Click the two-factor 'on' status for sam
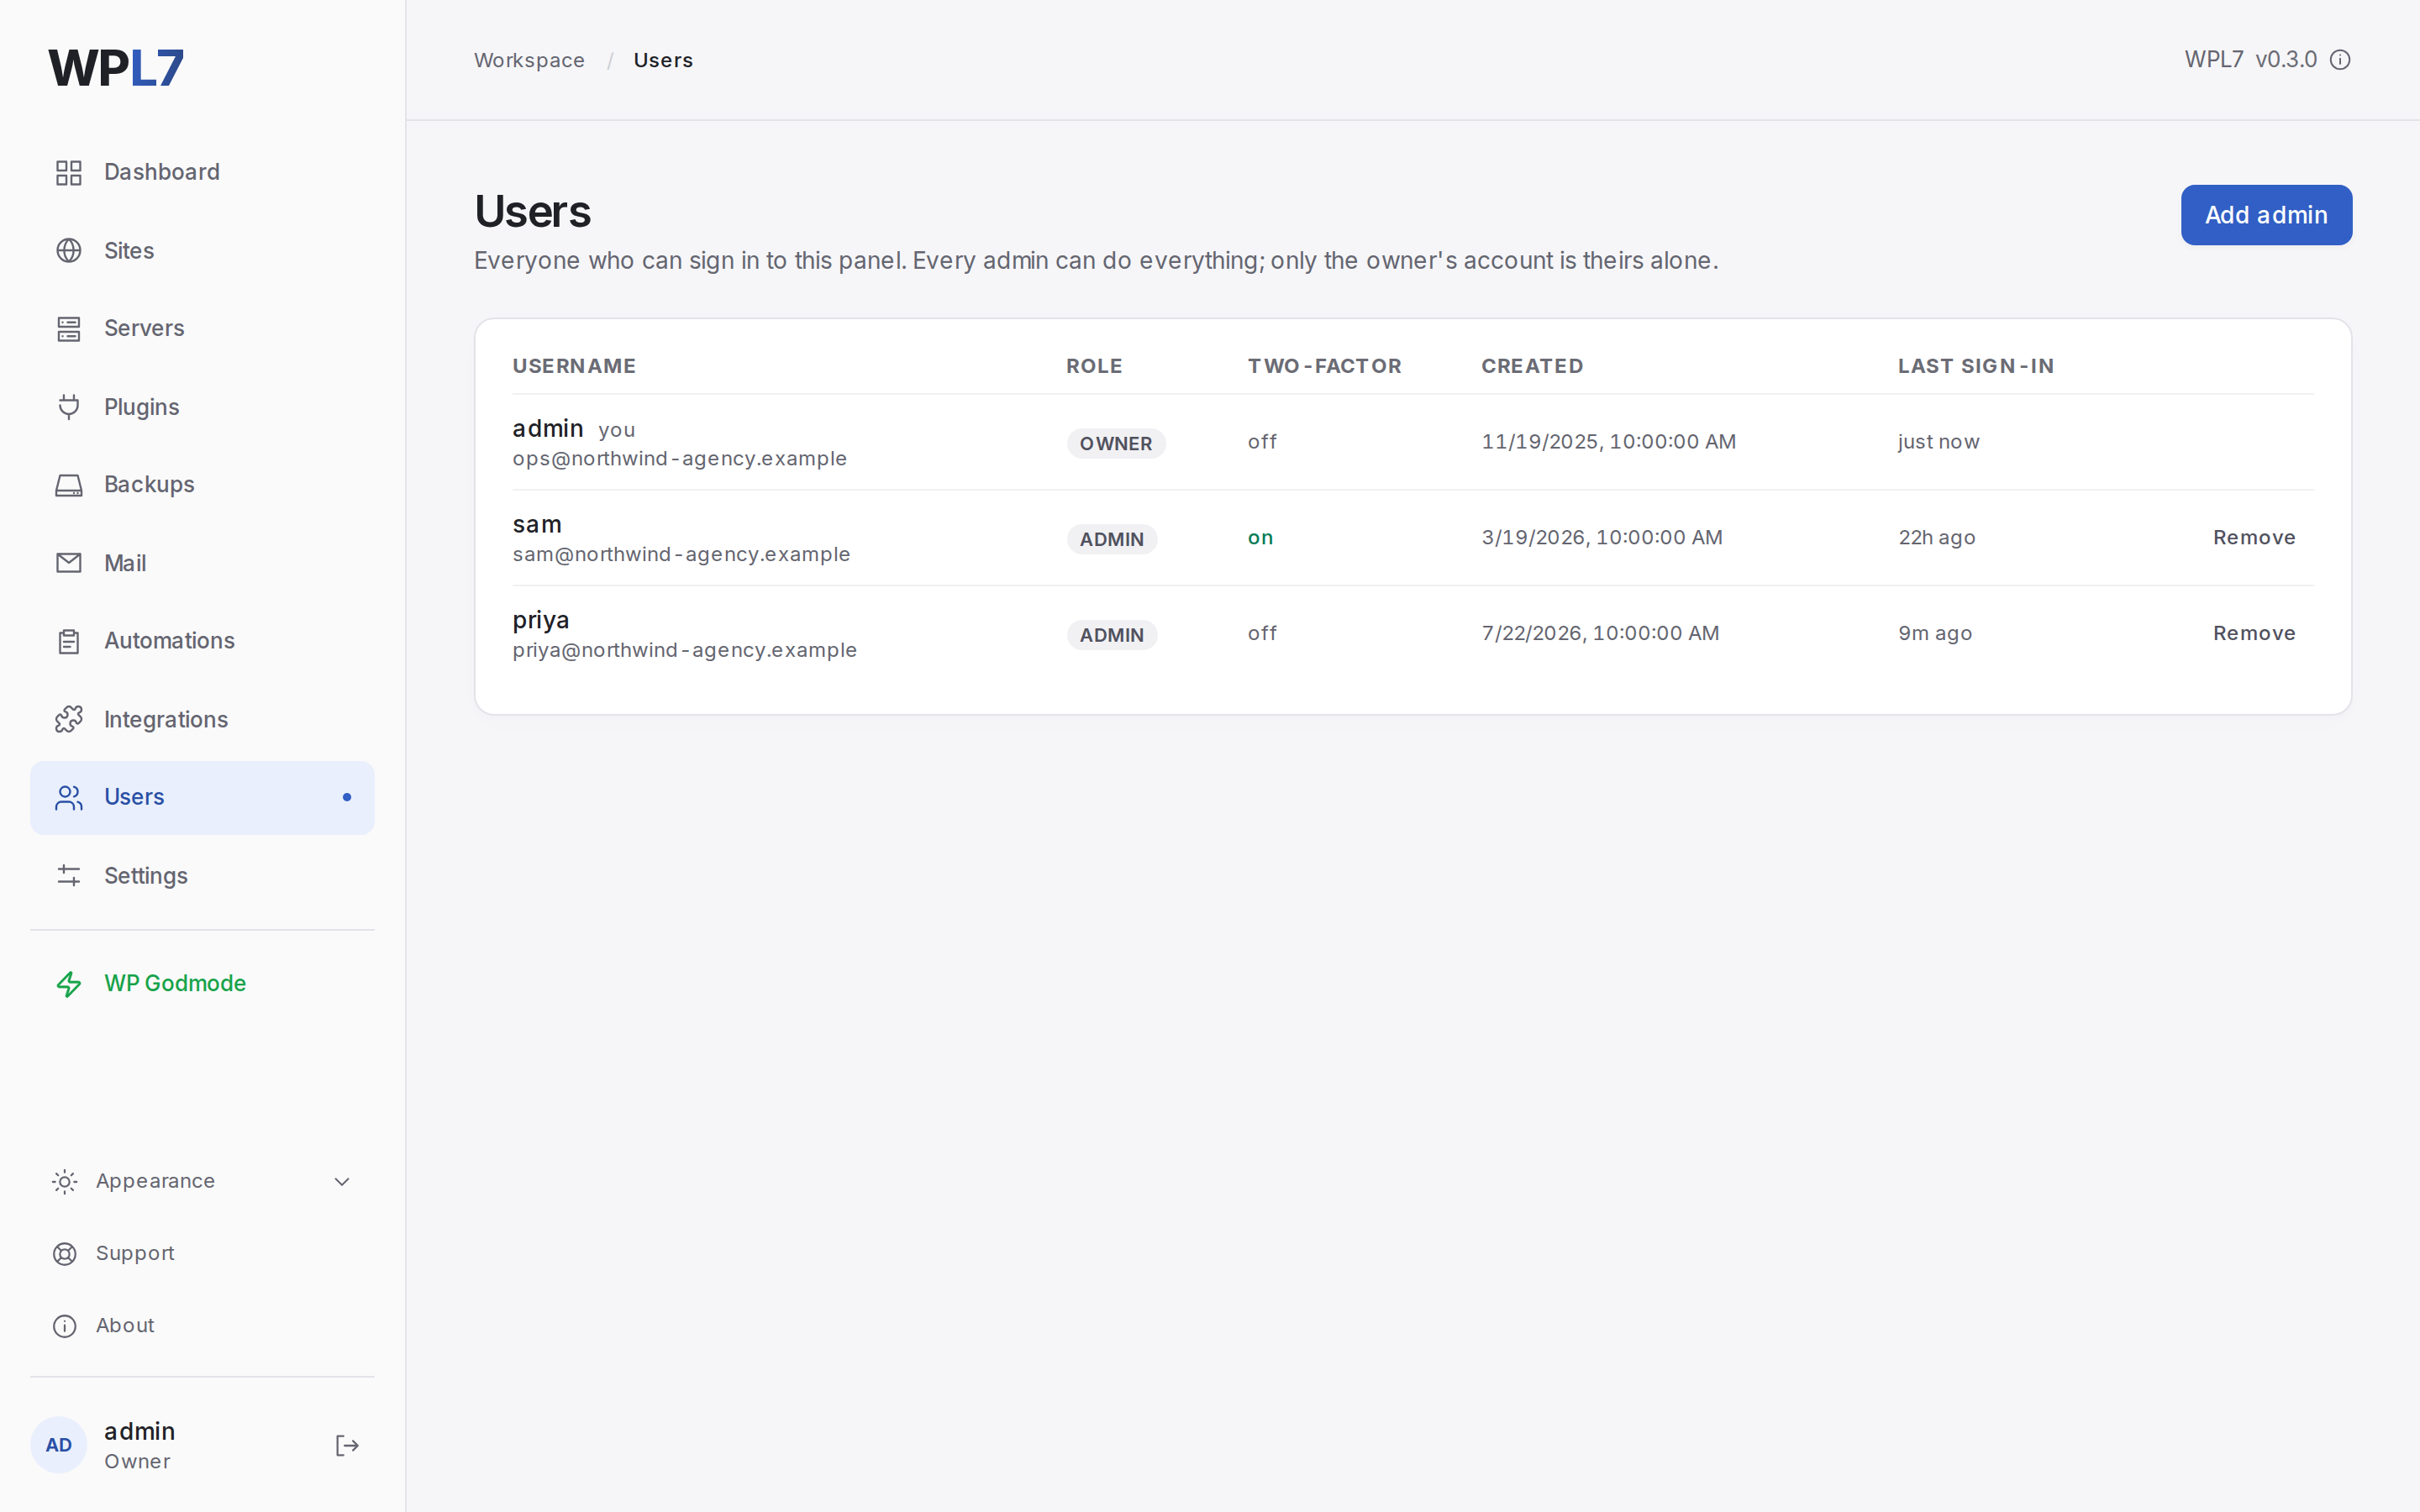This screenshot has height=1512, width=2420. [1260, 538]
